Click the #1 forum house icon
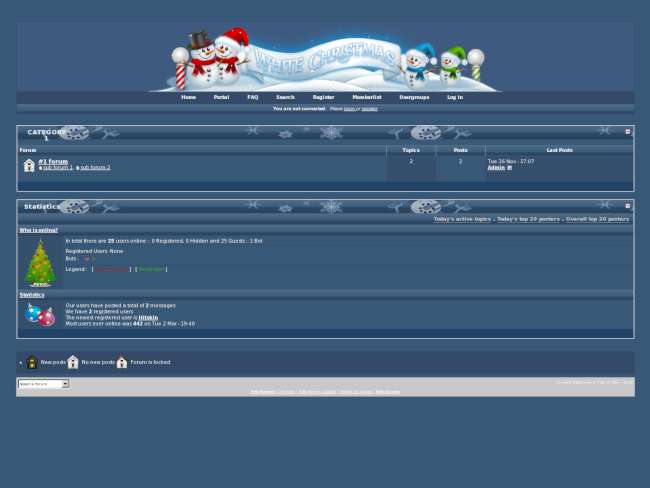The width and height of the screenshot is (650, 488). 29,165
